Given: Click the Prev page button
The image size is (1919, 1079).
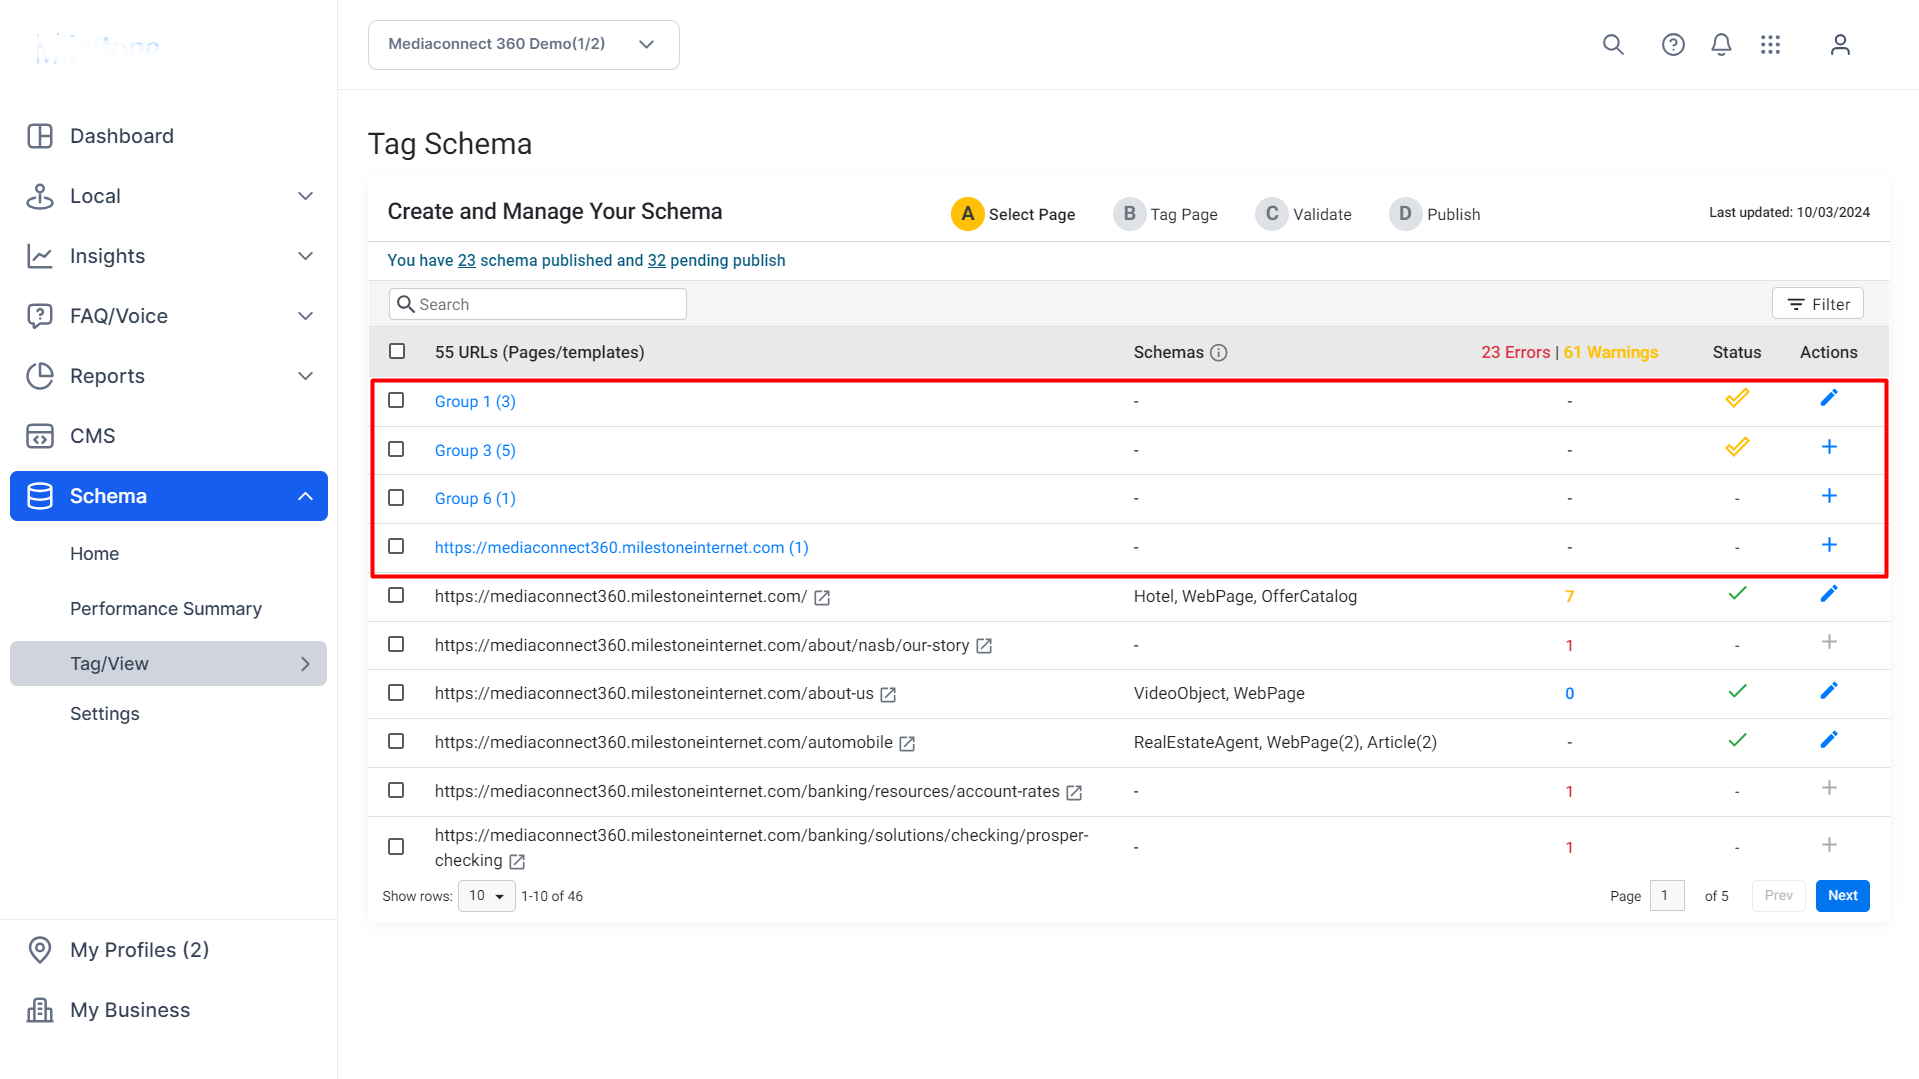Looking at the screenshot, I should pos(1779,896).
